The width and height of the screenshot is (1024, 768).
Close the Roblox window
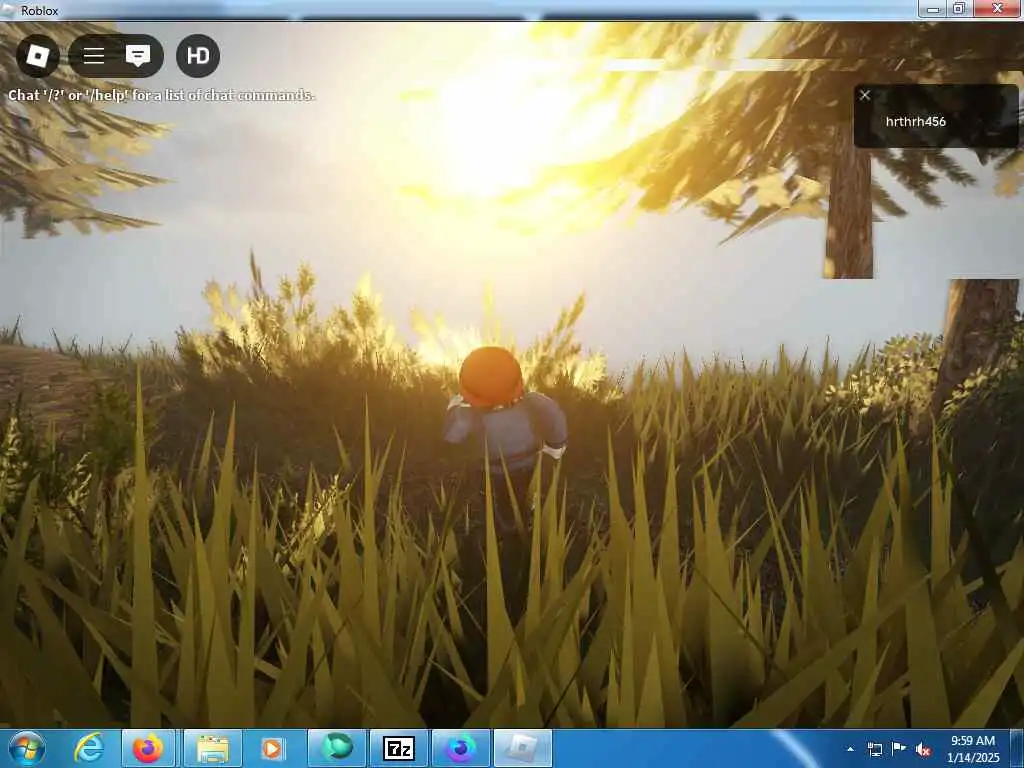coord(998,8)
